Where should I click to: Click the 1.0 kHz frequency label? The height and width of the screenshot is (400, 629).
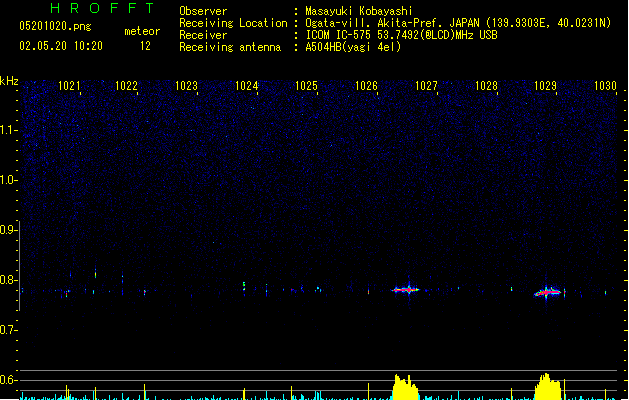(9, 180)
